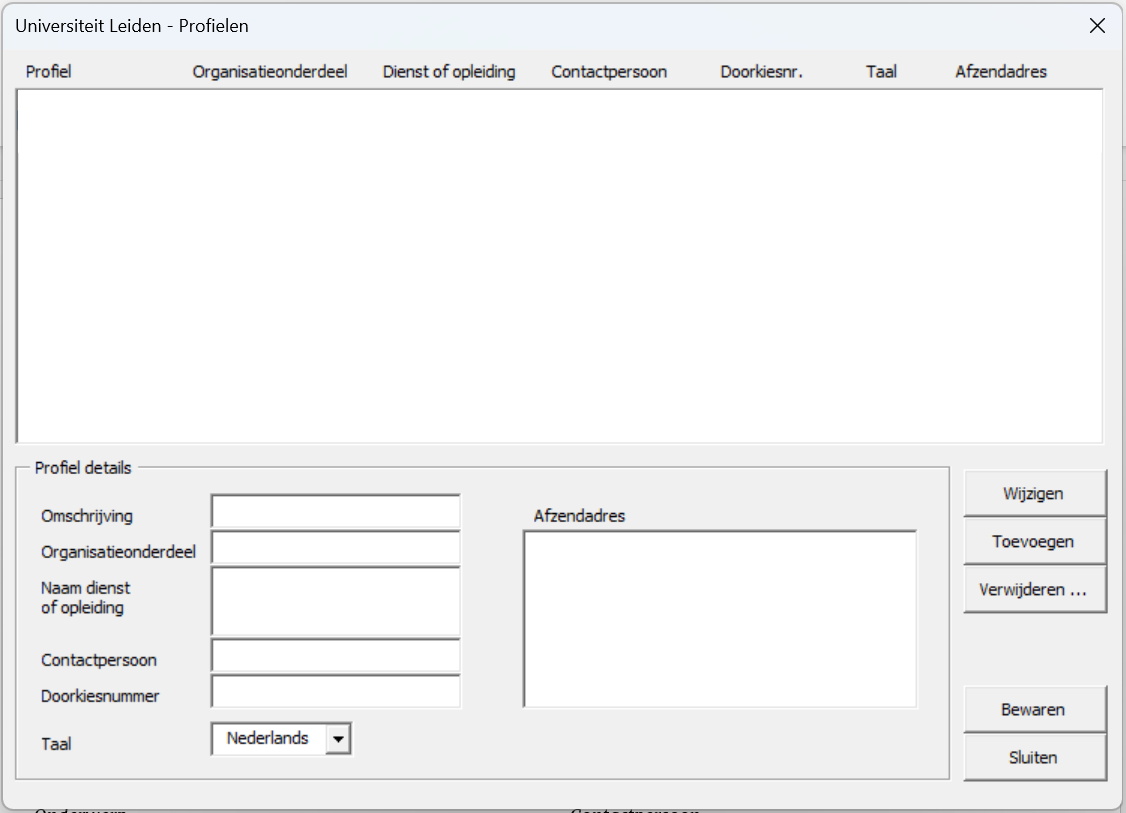1126x813 pixels.
Task: Click into Naam dienst of opleiding box
Action: click(x=335, y=601)
